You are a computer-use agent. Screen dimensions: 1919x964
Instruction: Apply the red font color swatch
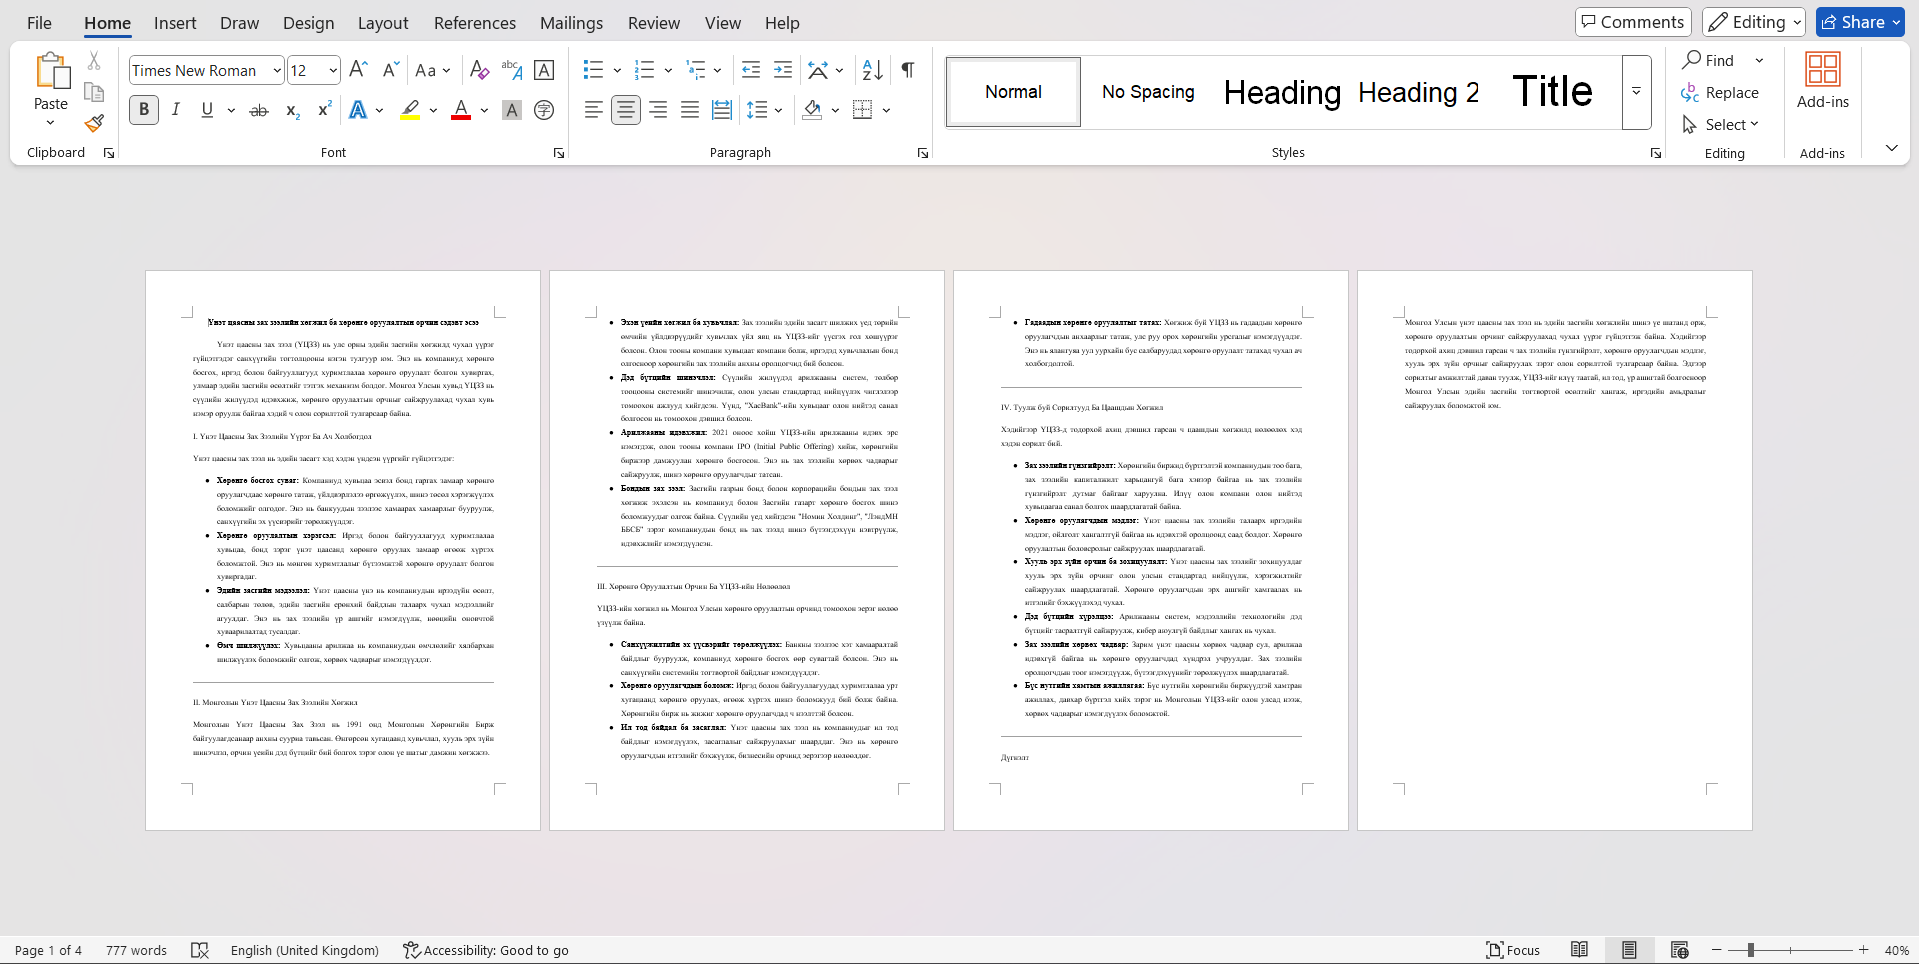pos(461,110)
